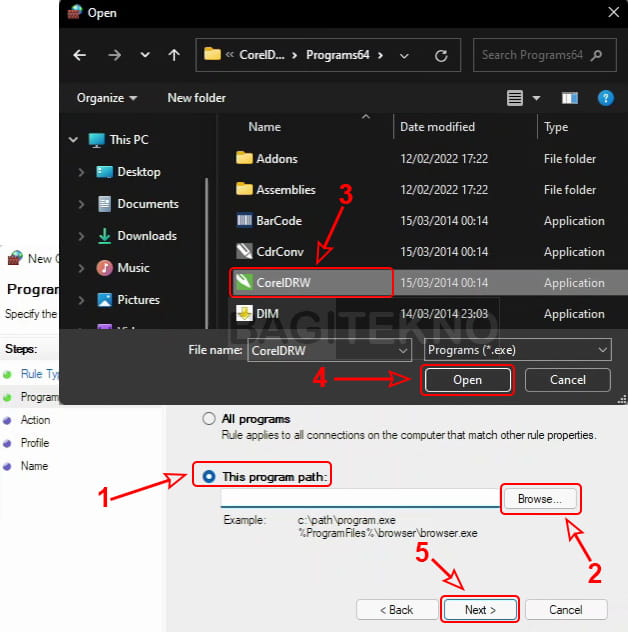Click the search magnifier icon

click(596, 55)
